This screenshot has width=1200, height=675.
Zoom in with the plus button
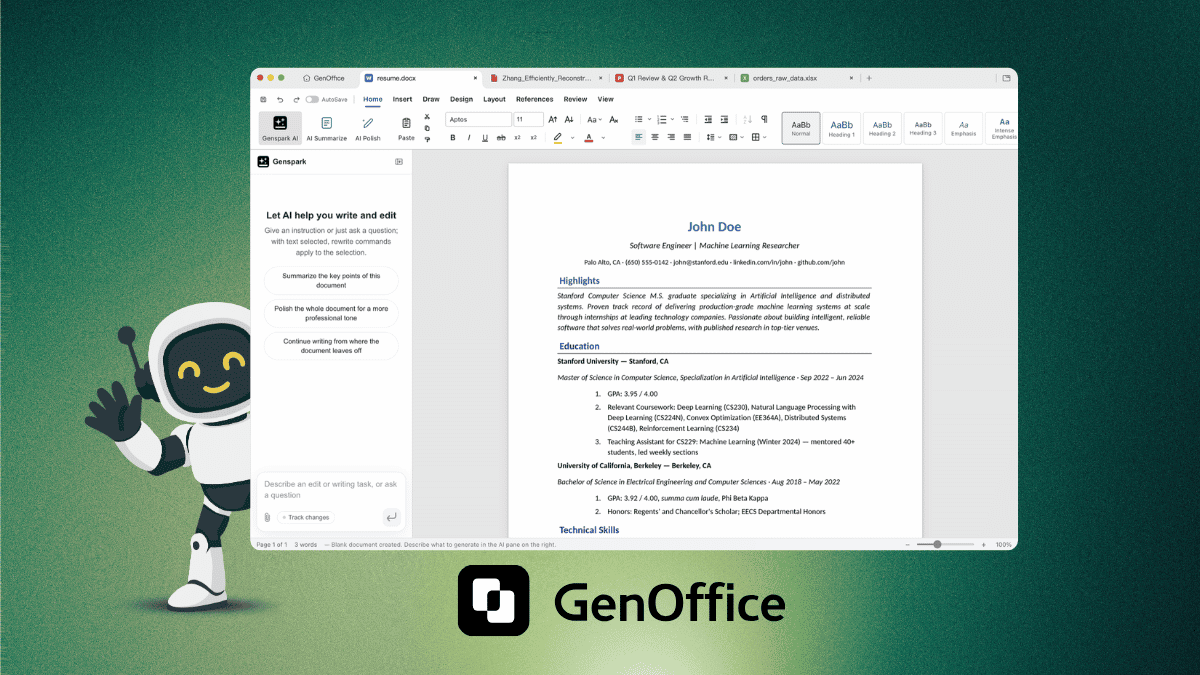click(x=984, y=544)
